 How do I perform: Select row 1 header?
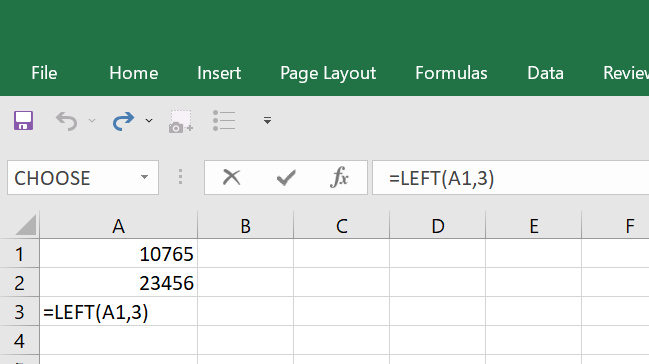click(x=19, y=253)
